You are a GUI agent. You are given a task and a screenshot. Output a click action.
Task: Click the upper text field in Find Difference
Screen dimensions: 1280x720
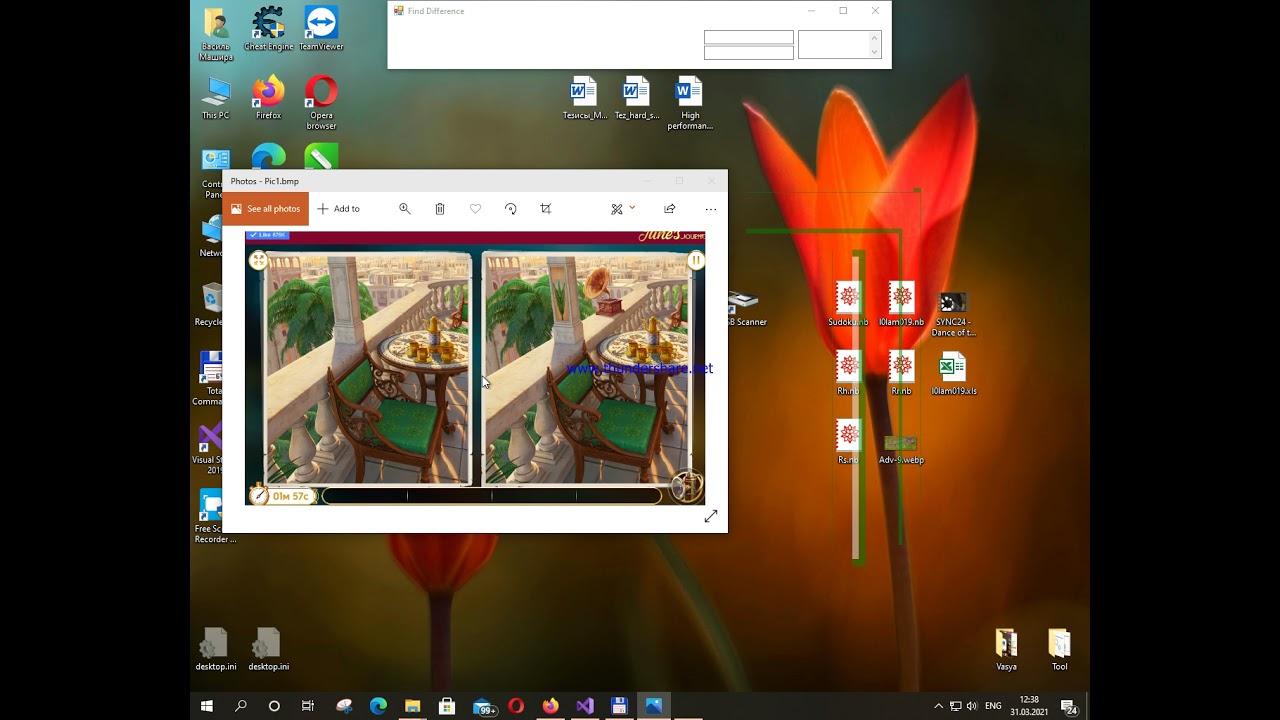tap(748, 38)
